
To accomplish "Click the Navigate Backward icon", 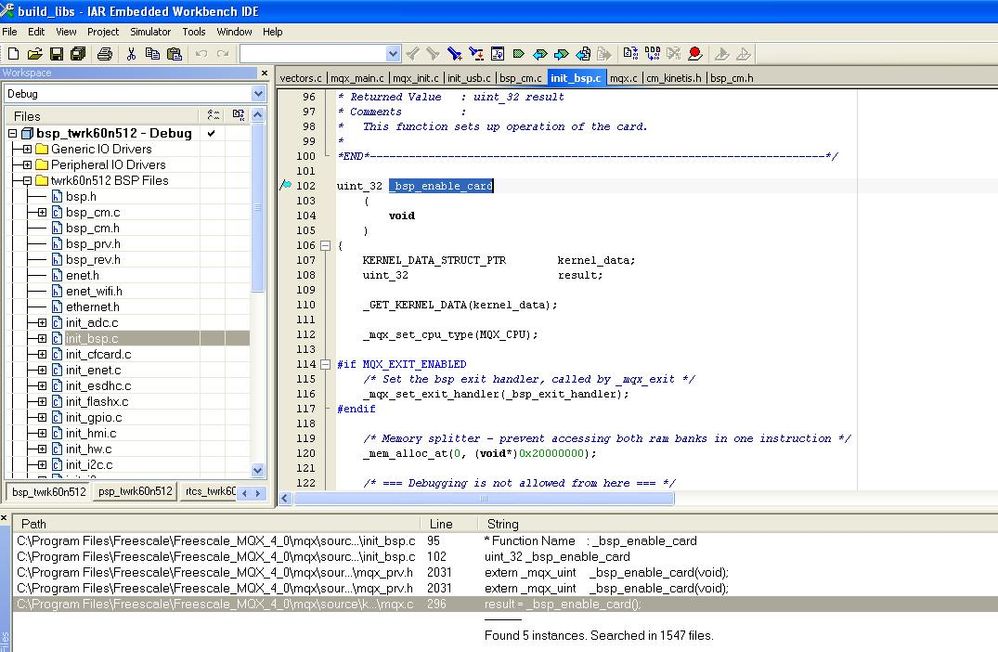I will coord(583,54).
